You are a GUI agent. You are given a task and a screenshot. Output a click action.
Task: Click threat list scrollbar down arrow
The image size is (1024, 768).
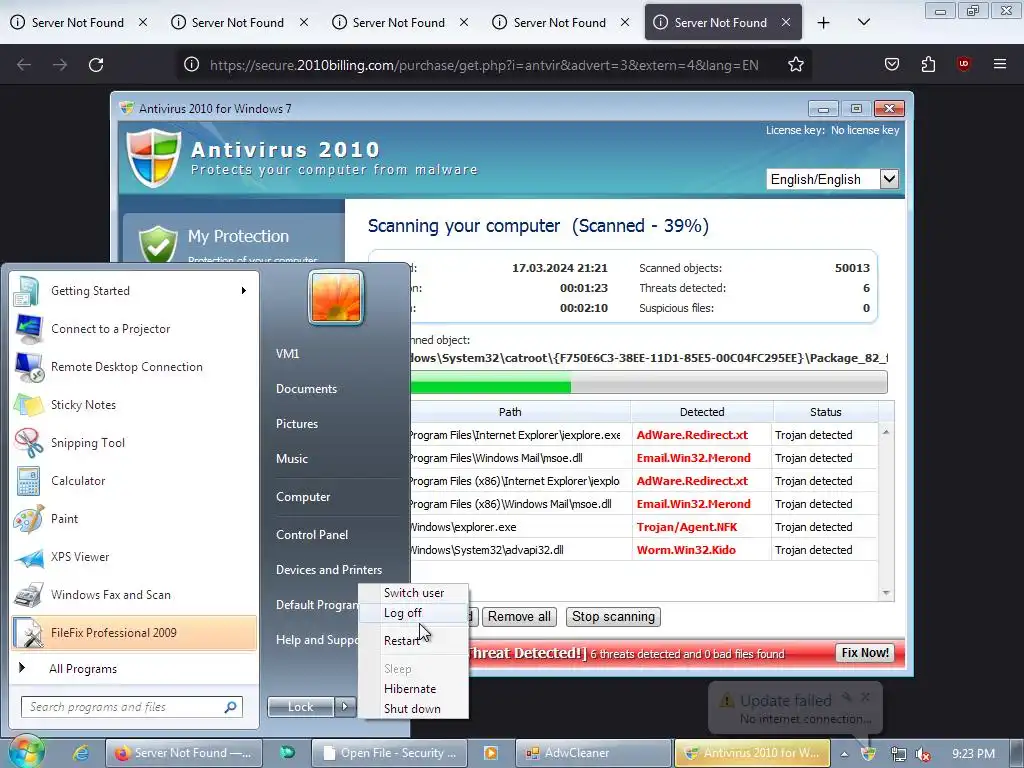(886, 593)
